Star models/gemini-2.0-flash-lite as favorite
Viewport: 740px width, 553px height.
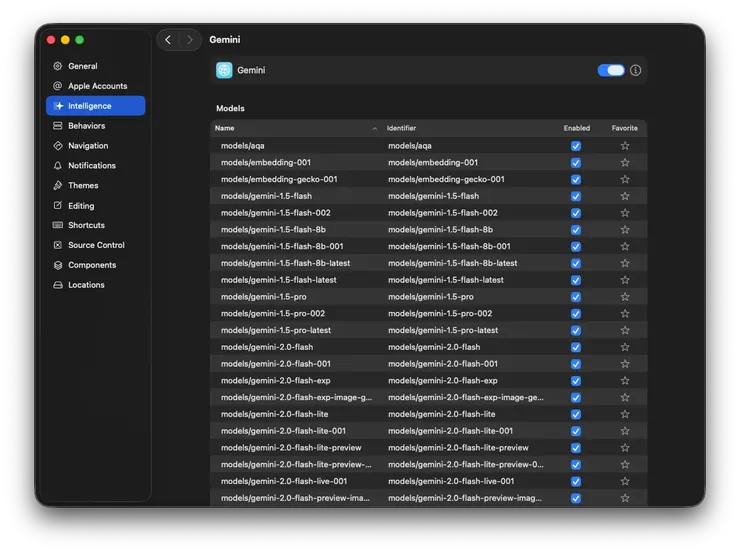pyautogui.click(x=625, y=414)
